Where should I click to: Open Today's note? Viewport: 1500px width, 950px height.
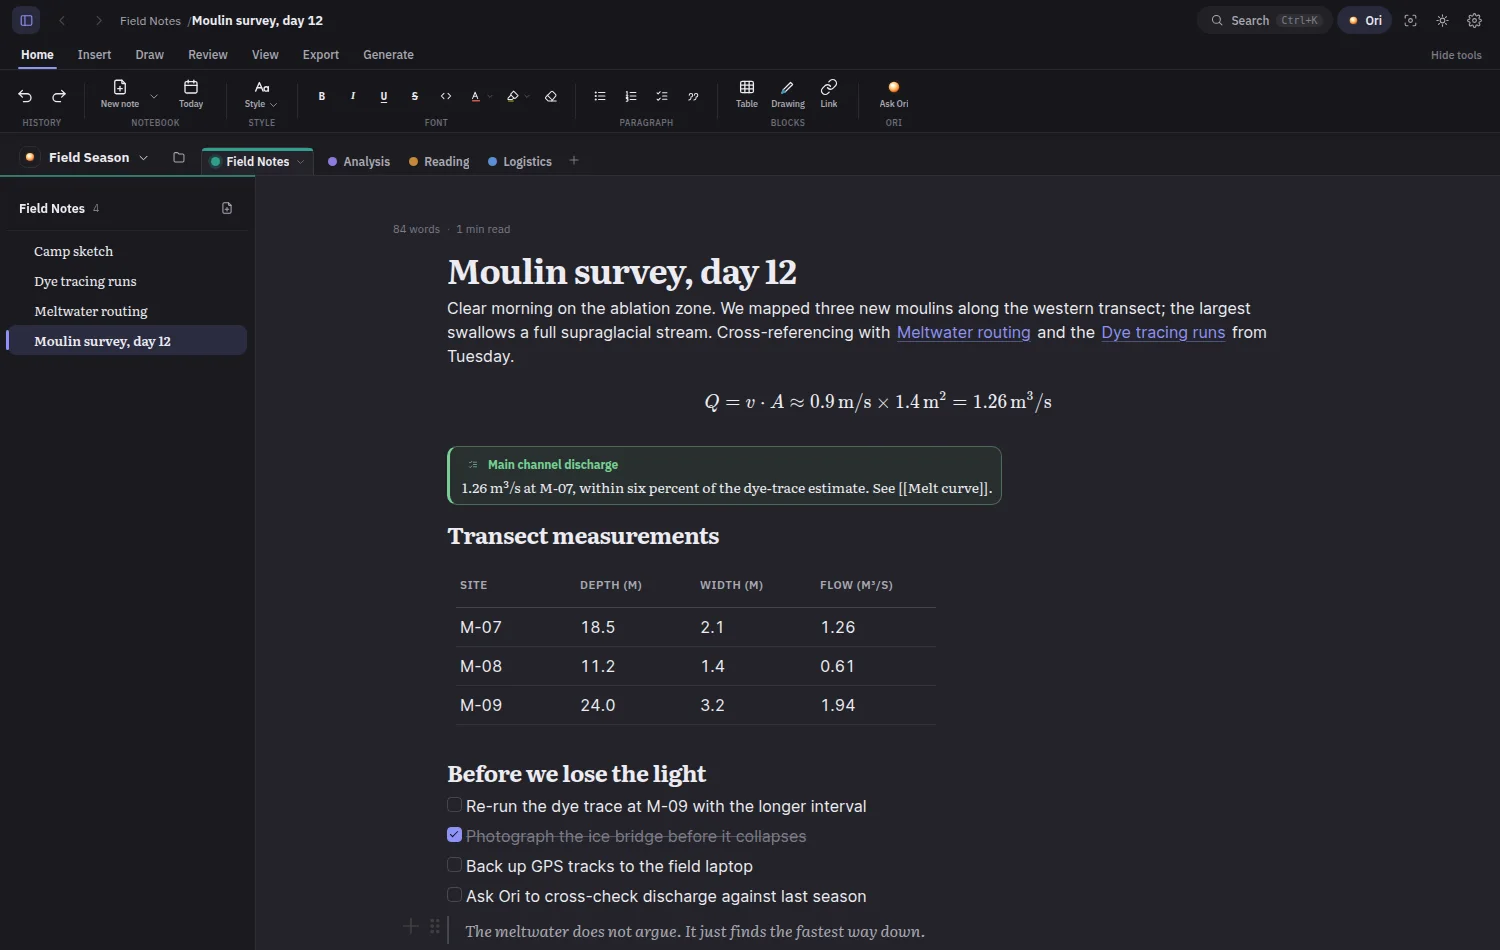(191, 94)
